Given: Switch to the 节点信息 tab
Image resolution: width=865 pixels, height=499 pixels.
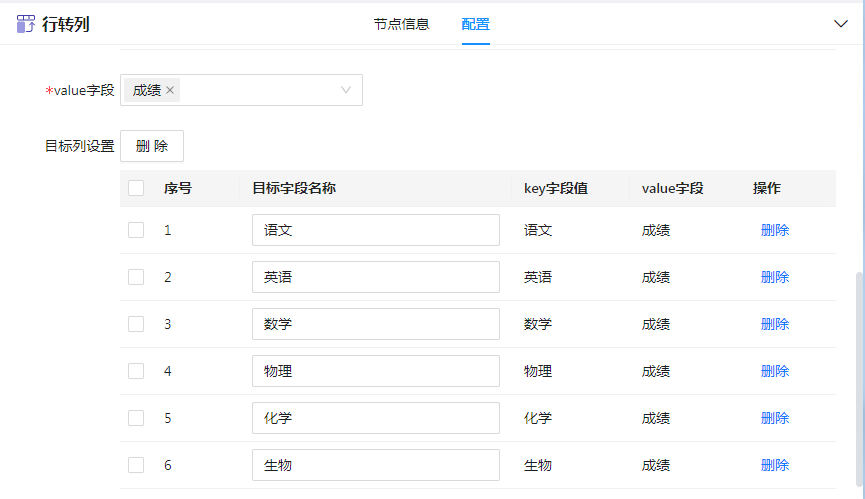Looking at the screenshot, I should (401, 24).
